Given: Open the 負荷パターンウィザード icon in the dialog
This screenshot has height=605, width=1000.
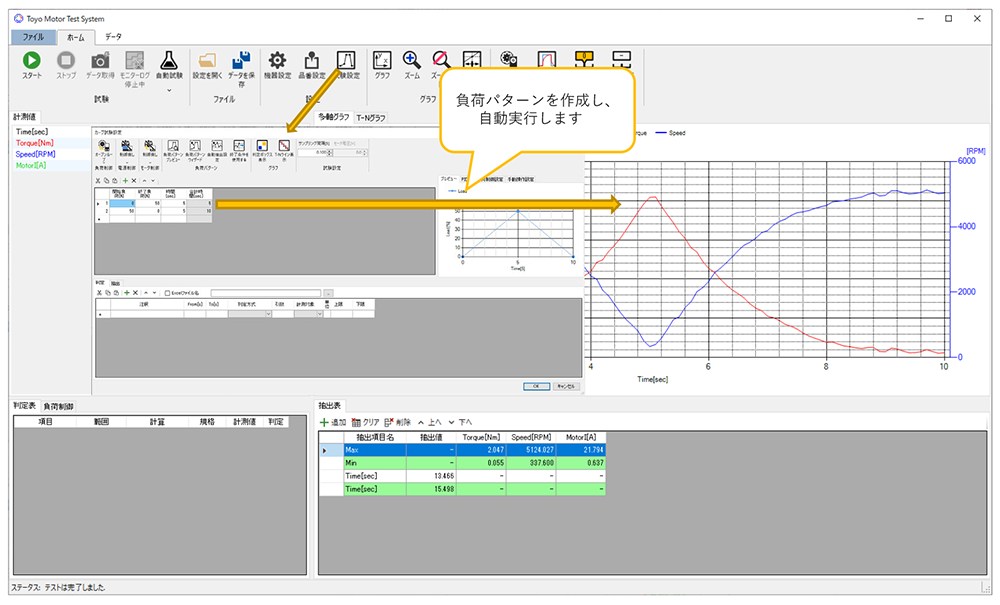Looking at the screenshot, I should coord(195,146).
